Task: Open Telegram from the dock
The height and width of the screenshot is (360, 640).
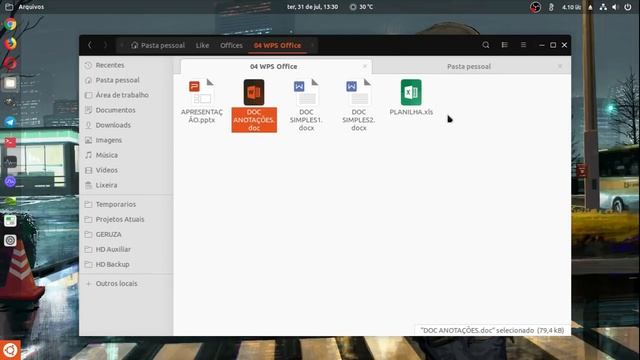Action: pyautogui.click(x=10, y=122)
